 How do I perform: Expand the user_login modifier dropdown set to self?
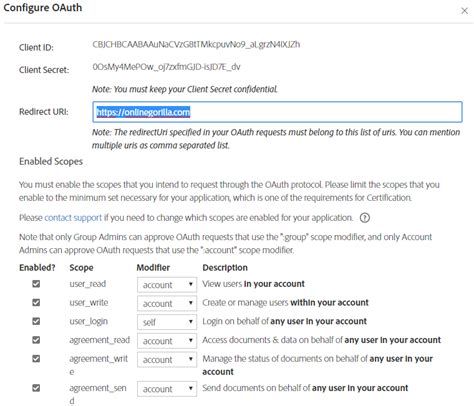tap(167, 322)
